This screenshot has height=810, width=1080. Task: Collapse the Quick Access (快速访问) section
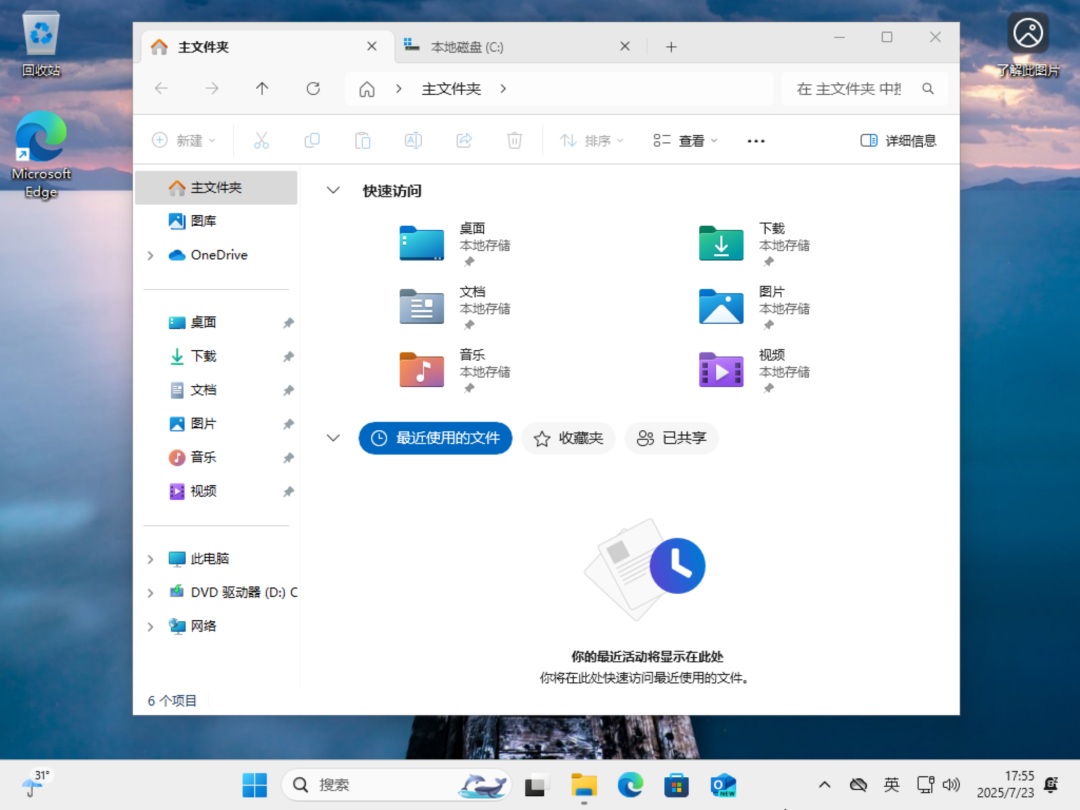tap(334, 191)
